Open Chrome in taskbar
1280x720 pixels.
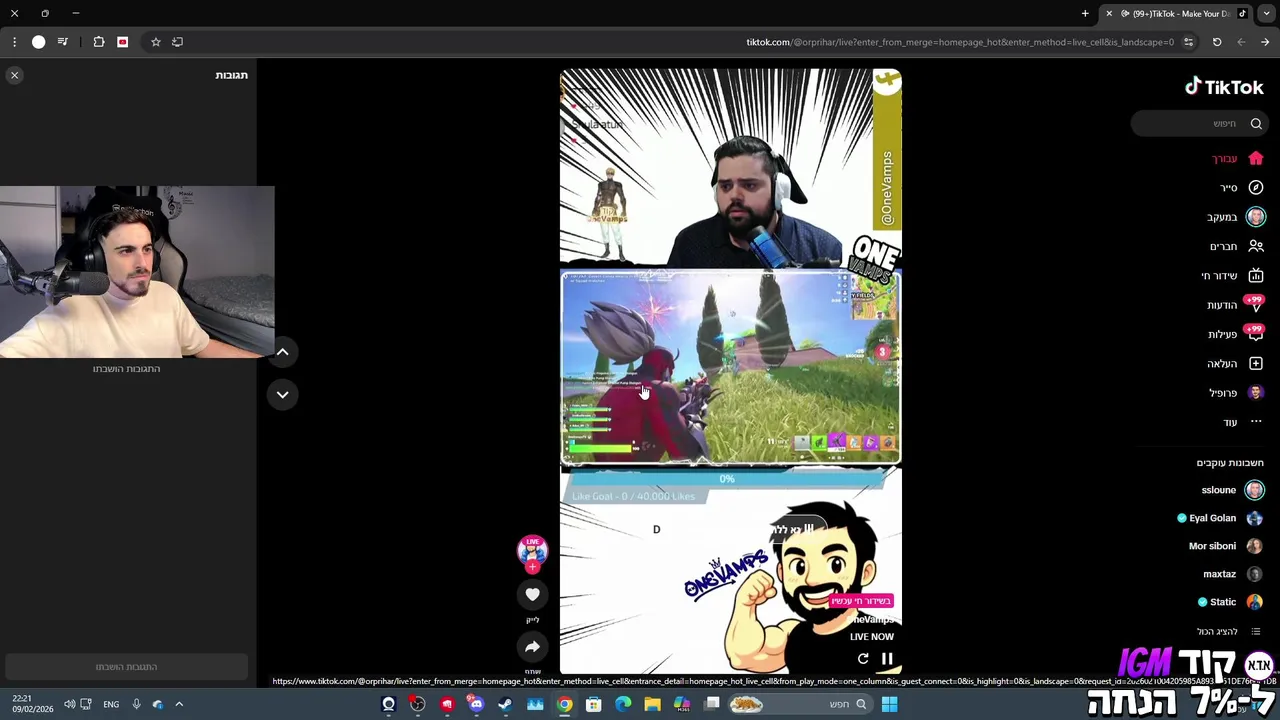[564, 704]
